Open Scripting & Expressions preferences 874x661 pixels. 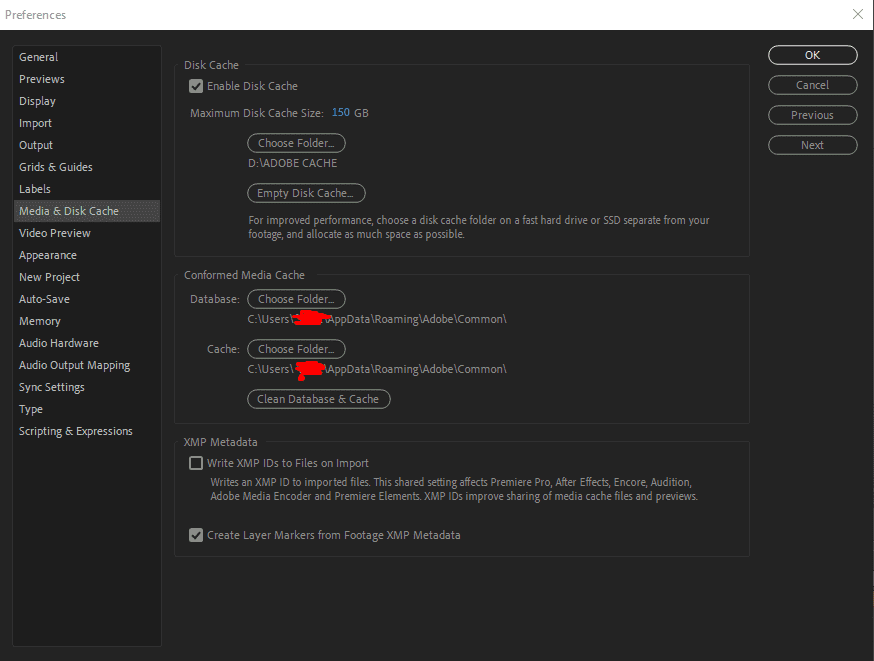(75, 431)
